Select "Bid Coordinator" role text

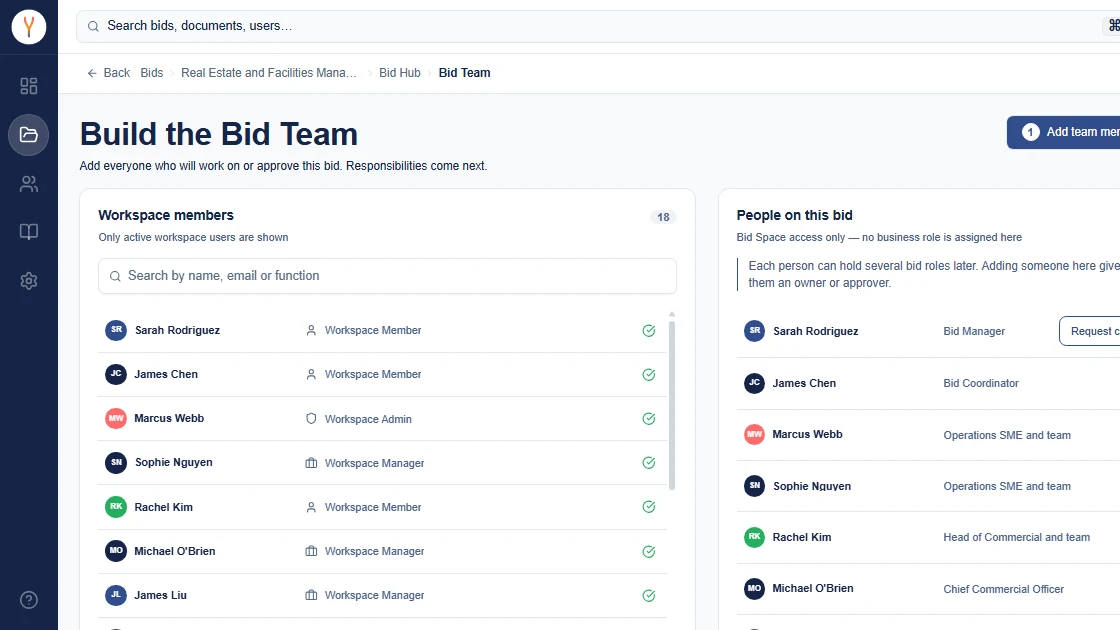981,383
